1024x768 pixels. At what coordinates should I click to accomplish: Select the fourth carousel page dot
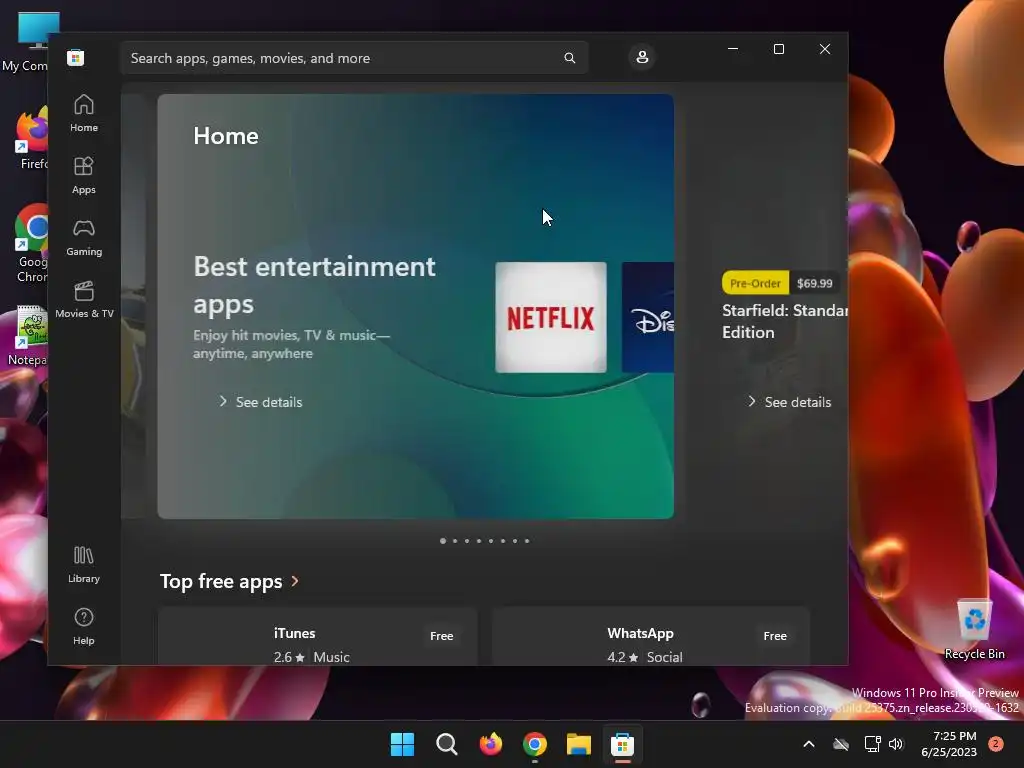click(479, 541)
